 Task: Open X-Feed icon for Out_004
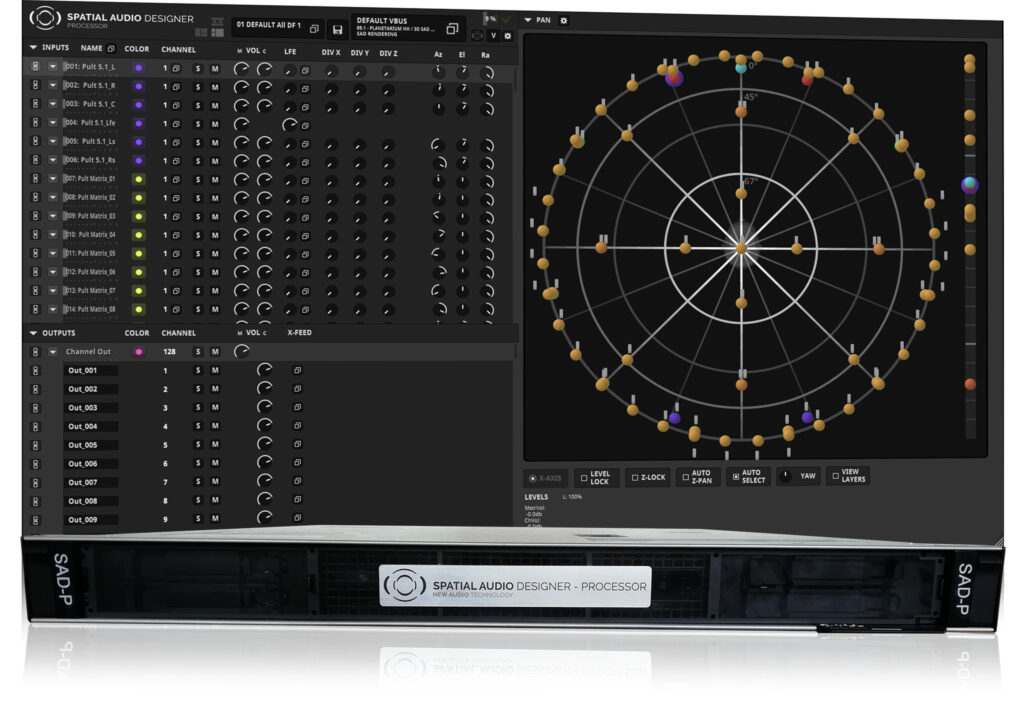[297, 426]
